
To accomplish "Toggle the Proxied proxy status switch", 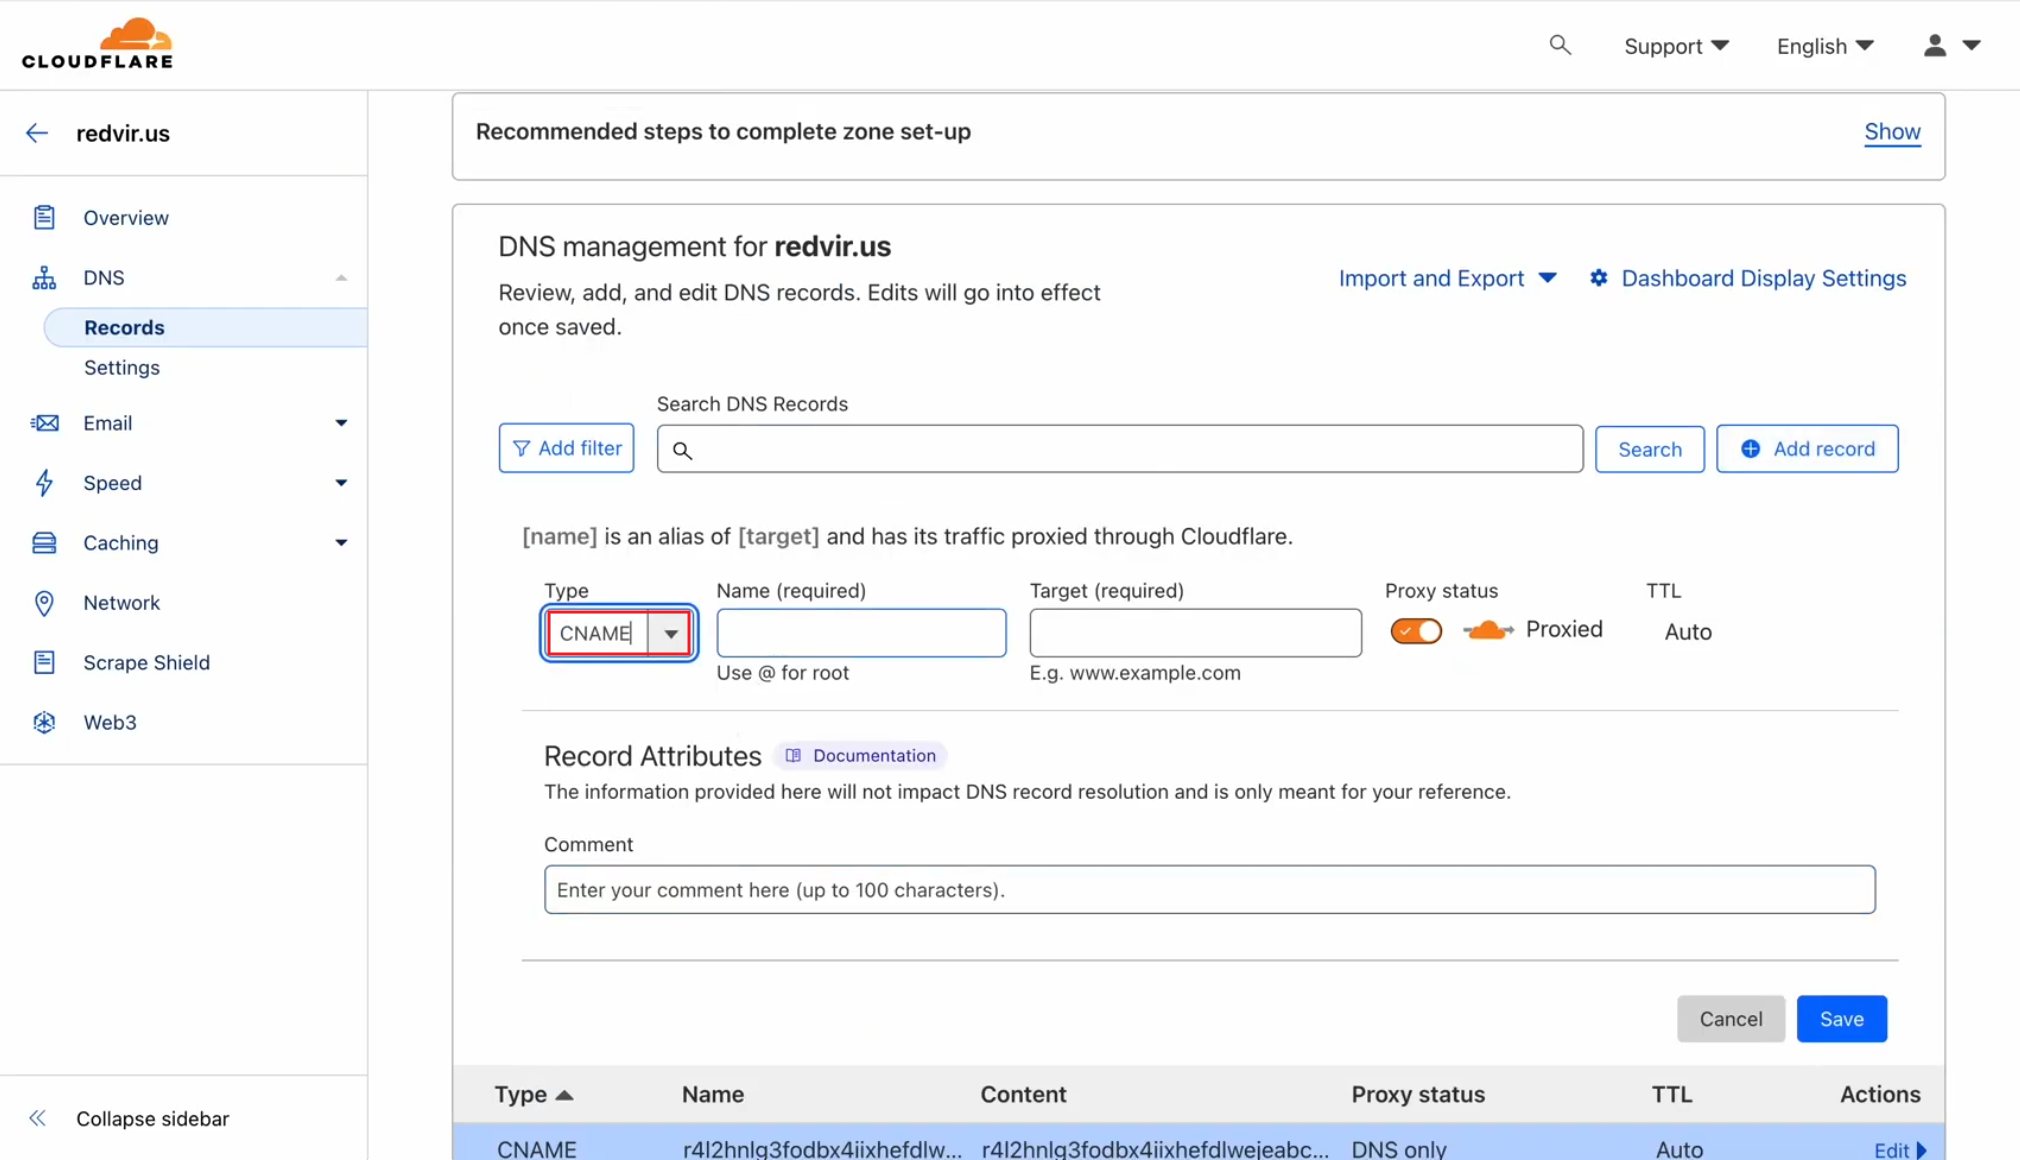I will (1415, 631).
